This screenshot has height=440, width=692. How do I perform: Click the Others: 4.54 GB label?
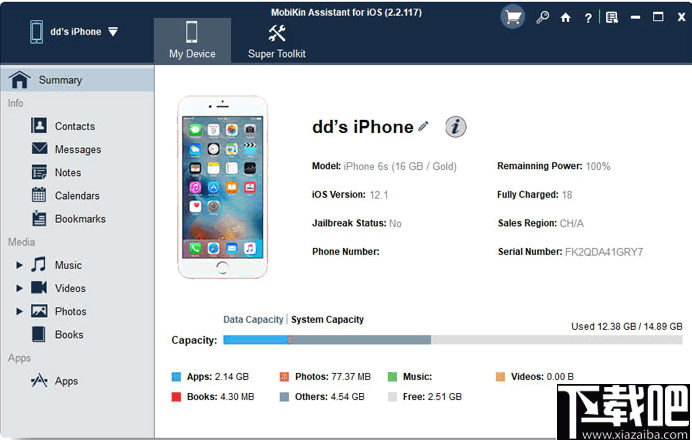coord(330,397)
